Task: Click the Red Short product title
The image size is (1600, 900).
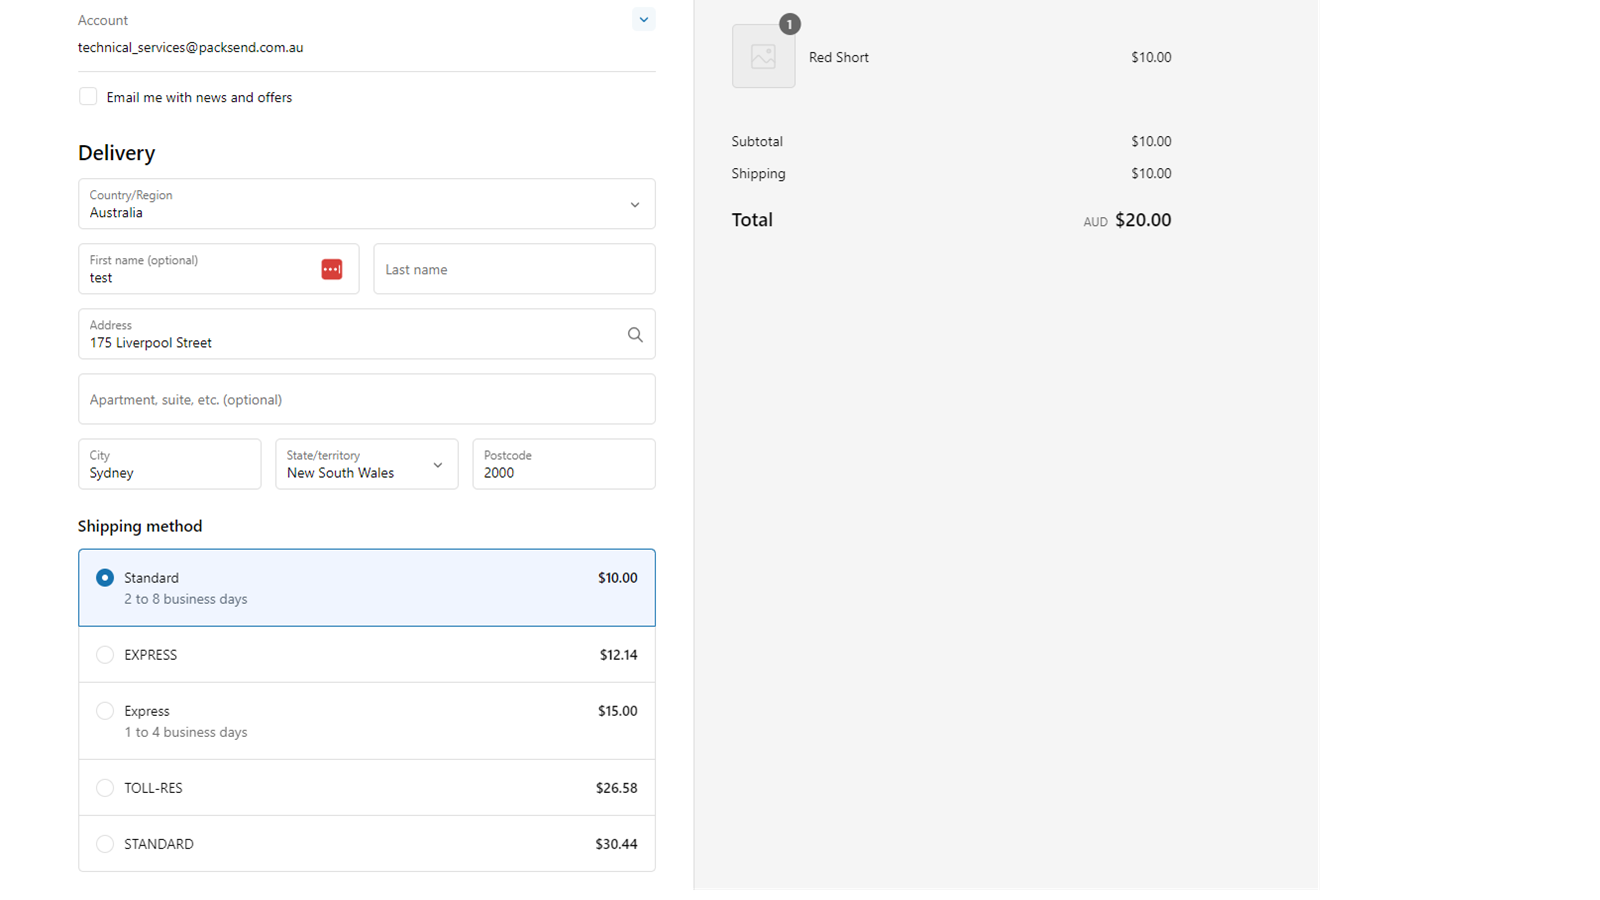Action: 838,57
